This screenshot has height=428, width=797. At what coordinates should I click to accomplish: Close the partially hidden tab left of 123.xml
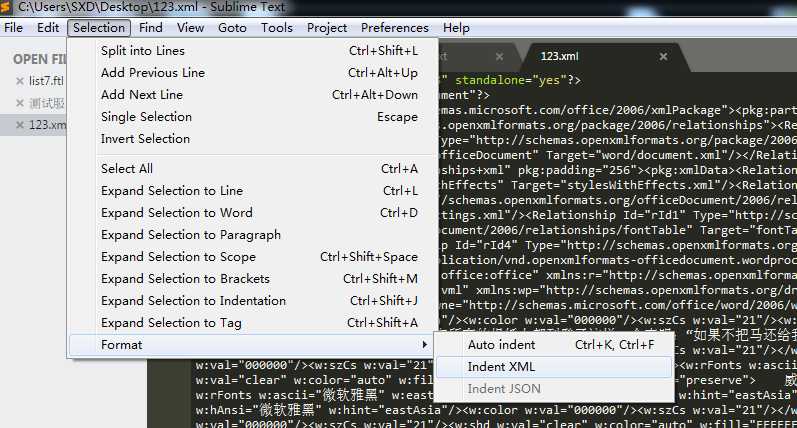click(x=500, y=56)
